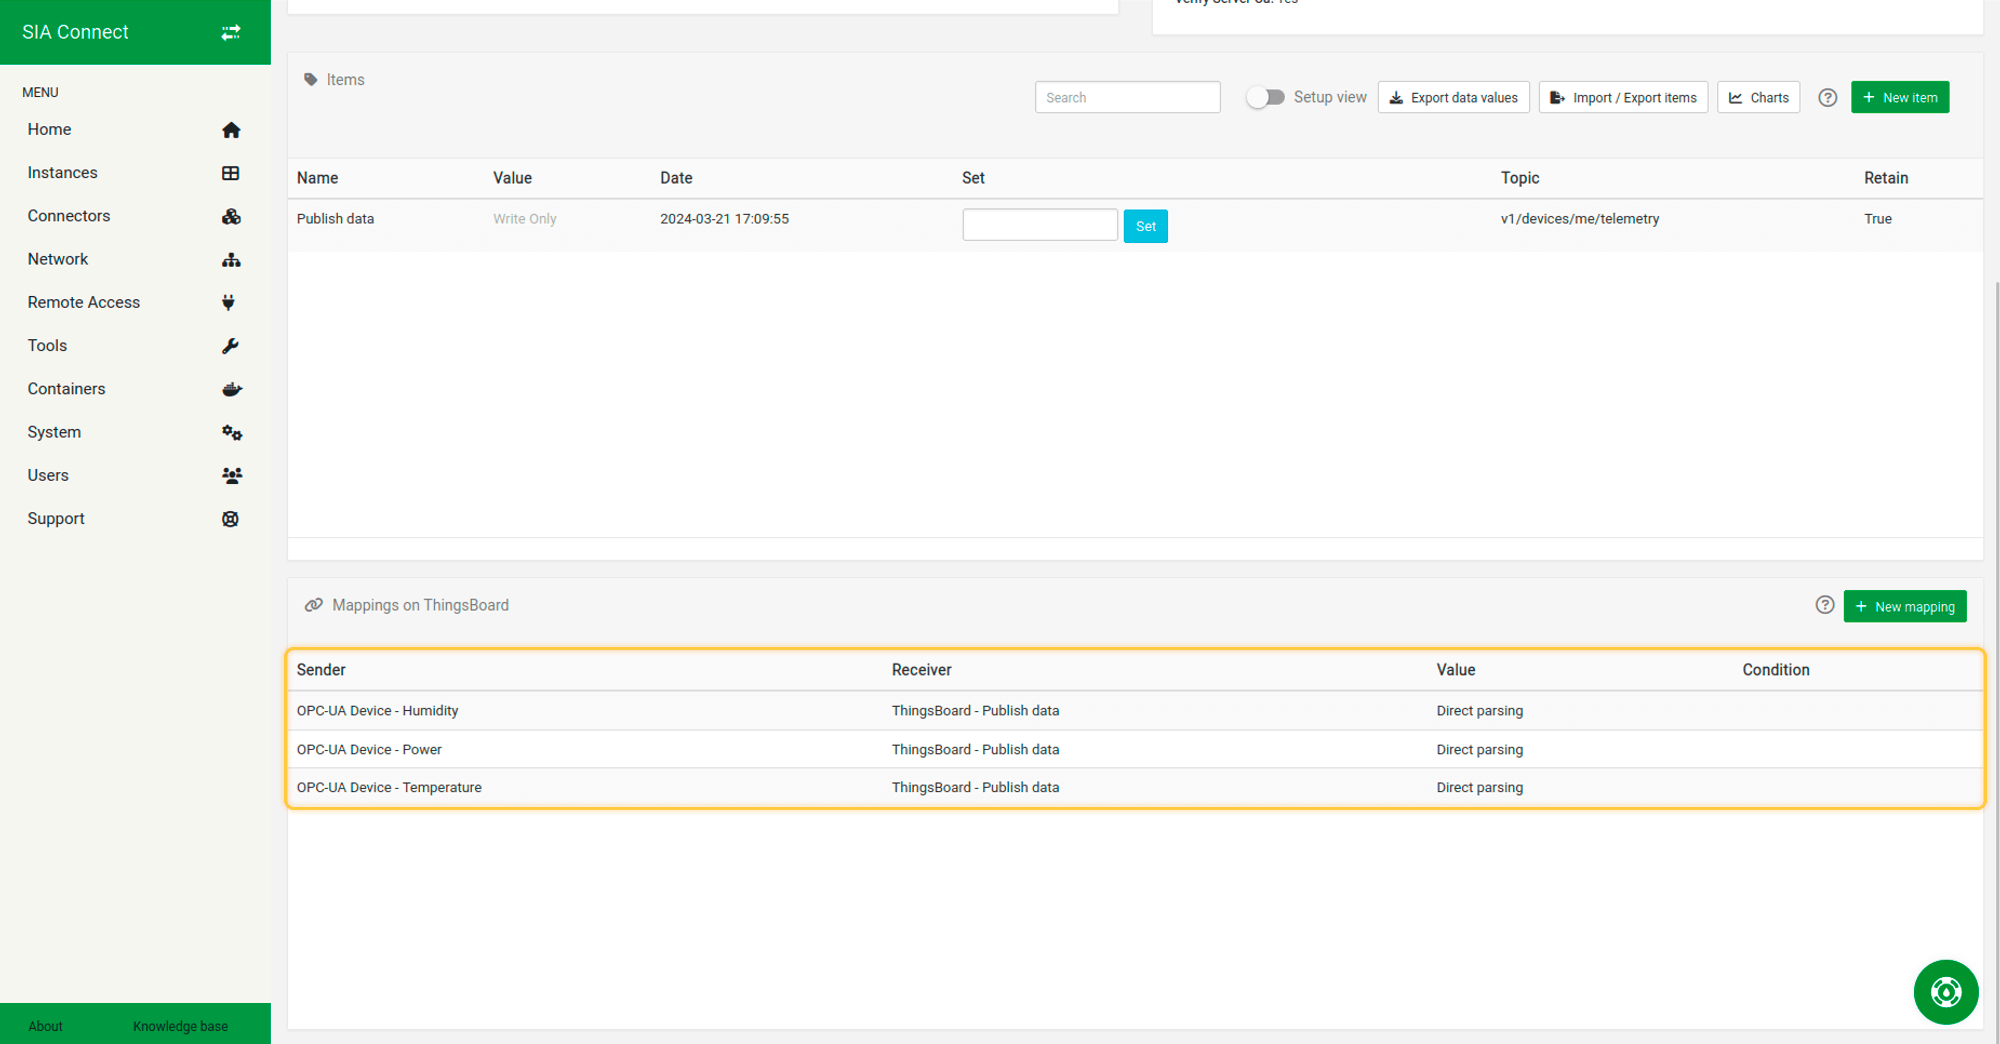Click the sidebar collapse arrows icon
2000x1044 pixels.
(x=230, y=32)
